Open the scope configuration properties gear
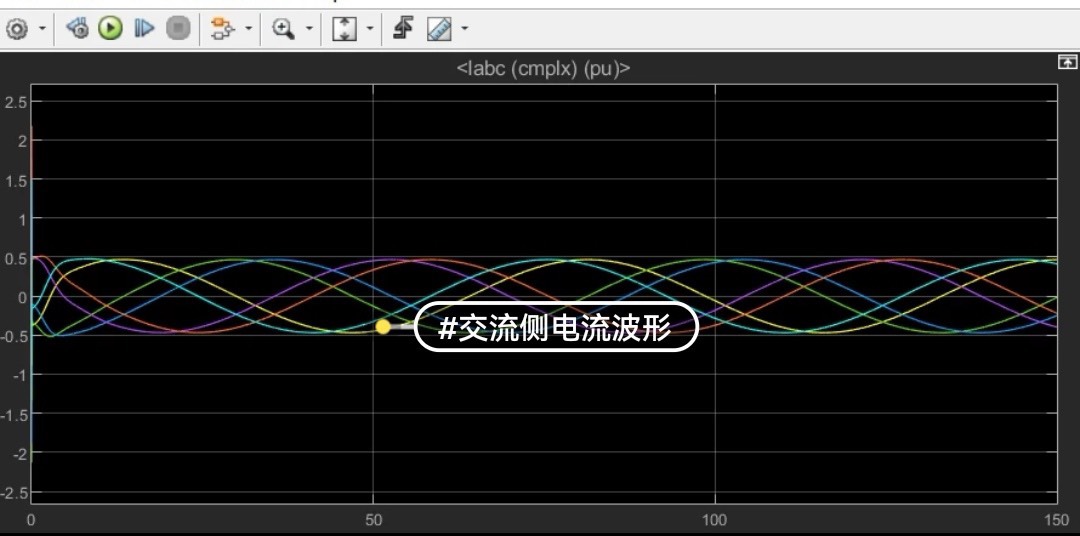This screenshot has height=536, width=1080. (16, 28)
